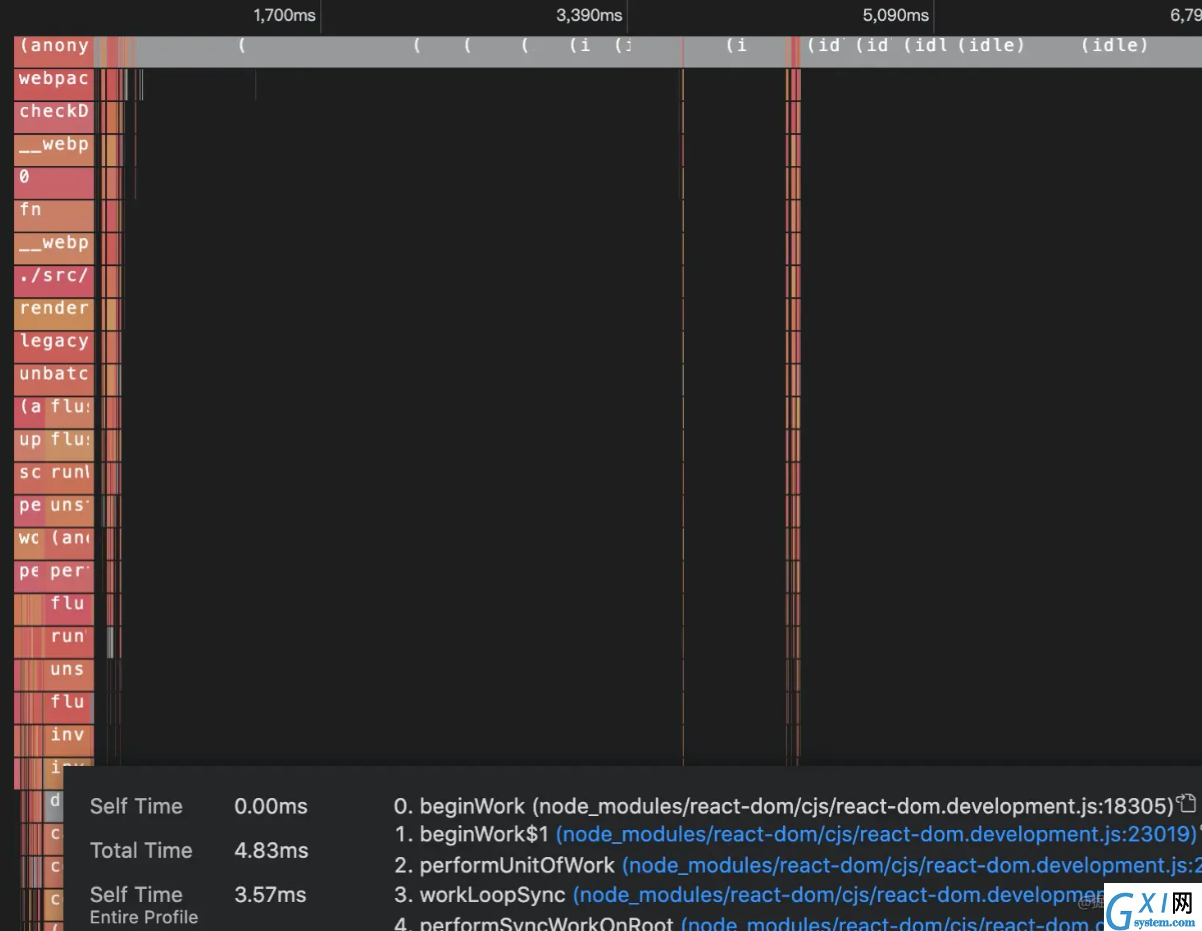Copy the beginWork stack trace with the clipboard icon

1186,802
